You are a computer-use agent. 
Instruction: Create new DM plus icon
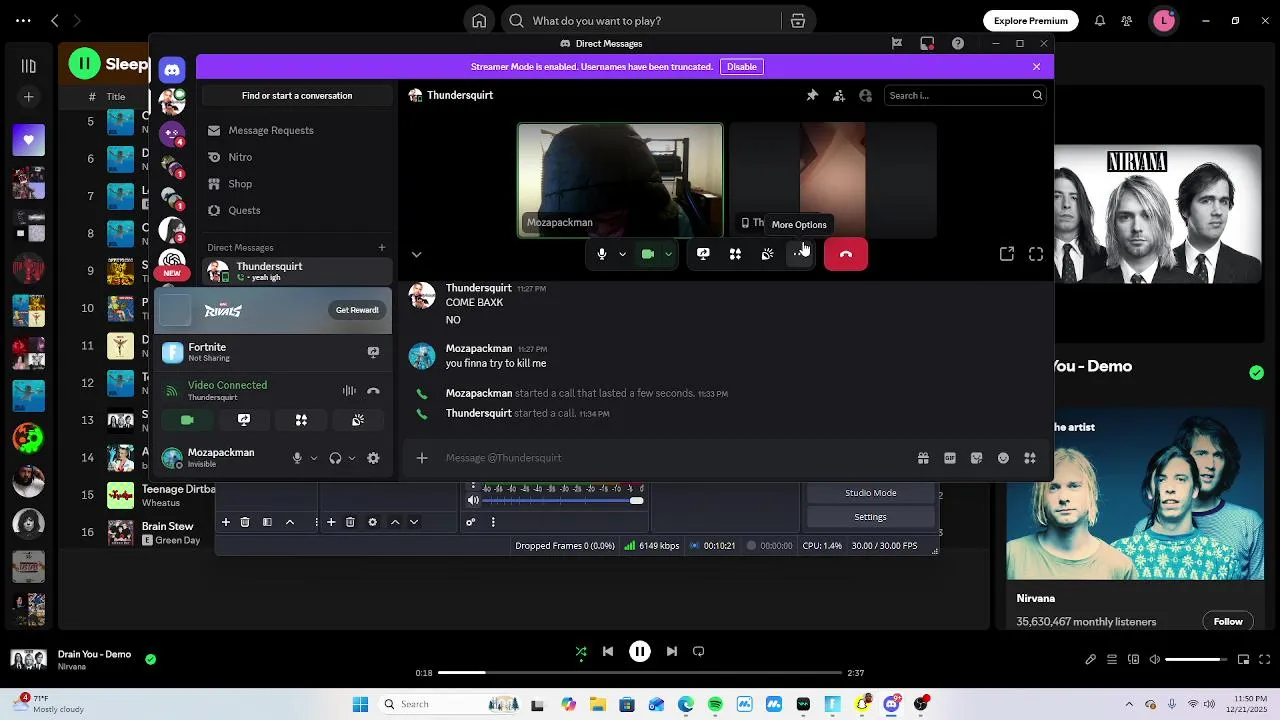click(381, 247)
